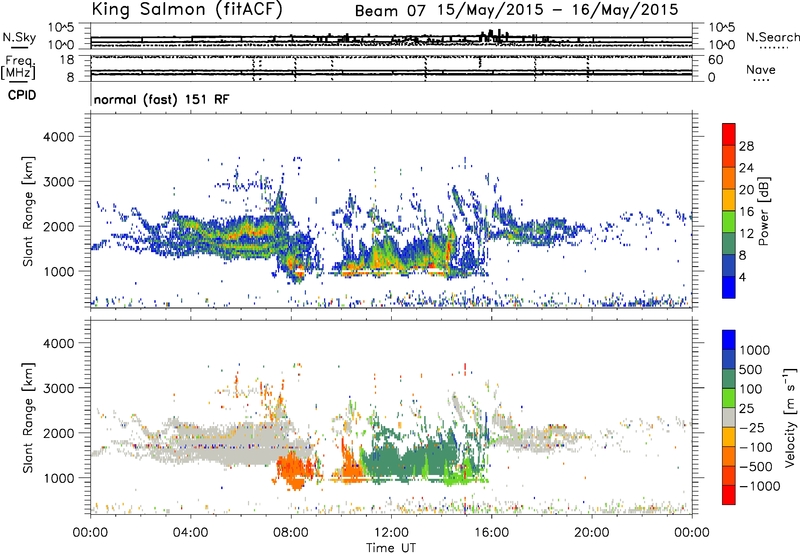Screen dimensions: 800x554
Task: Click the King Salmon (fitACF) title
Action: coord(187,9)
